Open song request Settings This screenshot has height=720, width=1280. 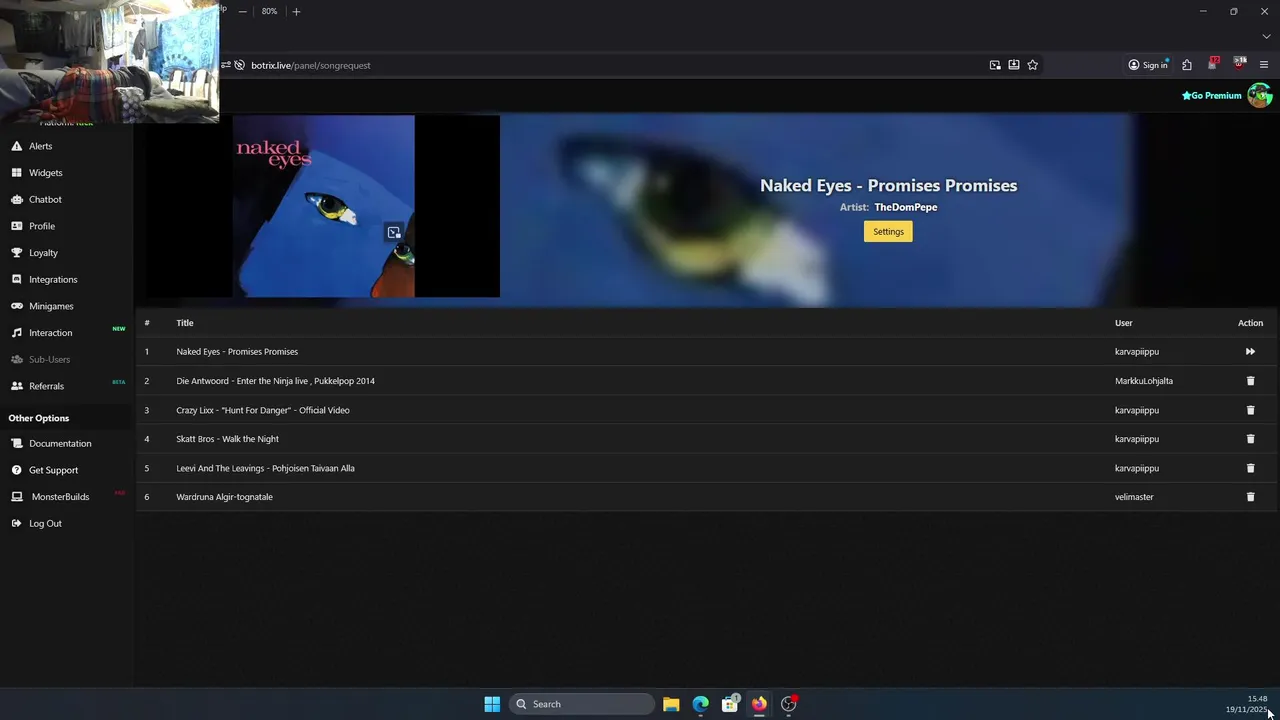[888, 231]
